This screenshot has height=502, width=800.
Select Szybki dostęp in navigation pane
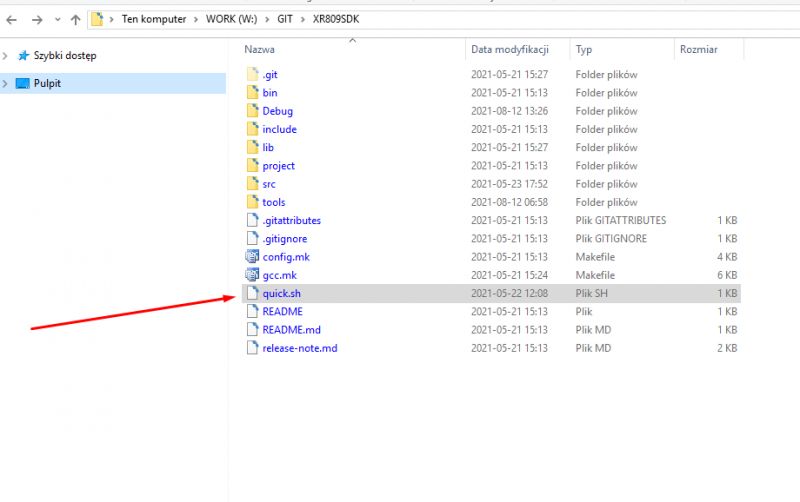pyautogui.click(x=65, y=56)
